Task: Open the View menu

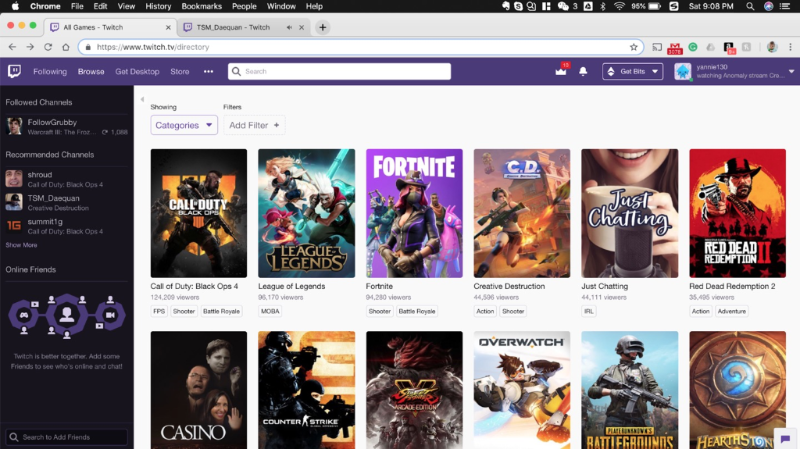Action: (x=126, y=6)
